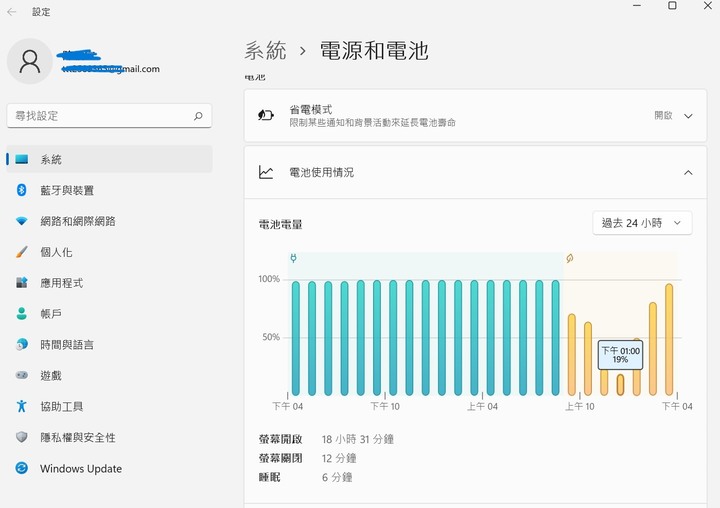Click the 開啟 status of battery saver
720x508 pixels.
[663, 115]
